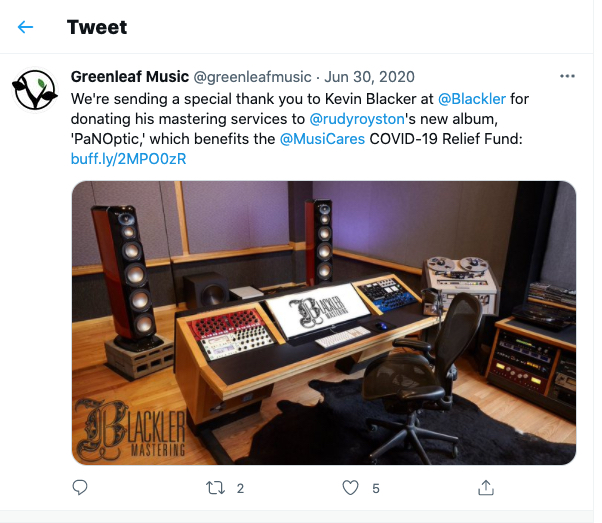This screenshot has height=523, width=602.
Task: Follow the buff.ly/2MPO0zR link
Action: coord(129,159)
